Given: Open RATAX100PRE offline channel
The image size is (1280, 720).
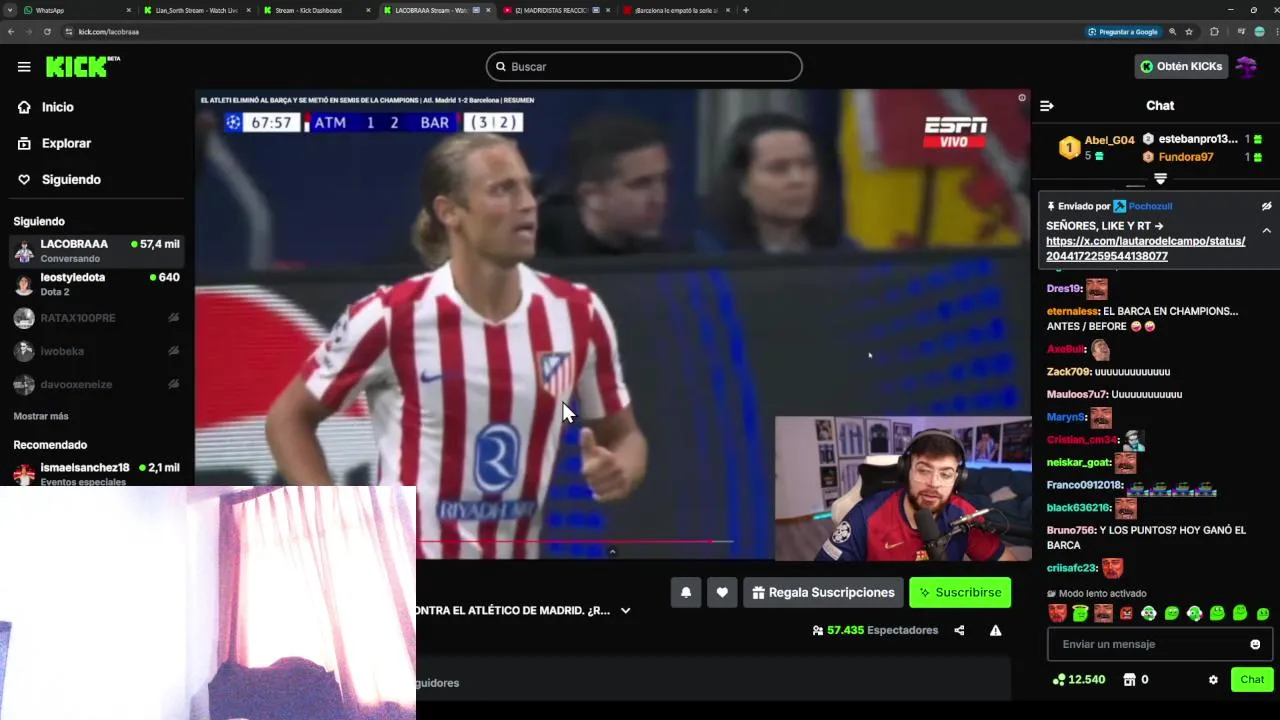Looking at the screenshot, I should pyautogui.click(x=96, y=318).
